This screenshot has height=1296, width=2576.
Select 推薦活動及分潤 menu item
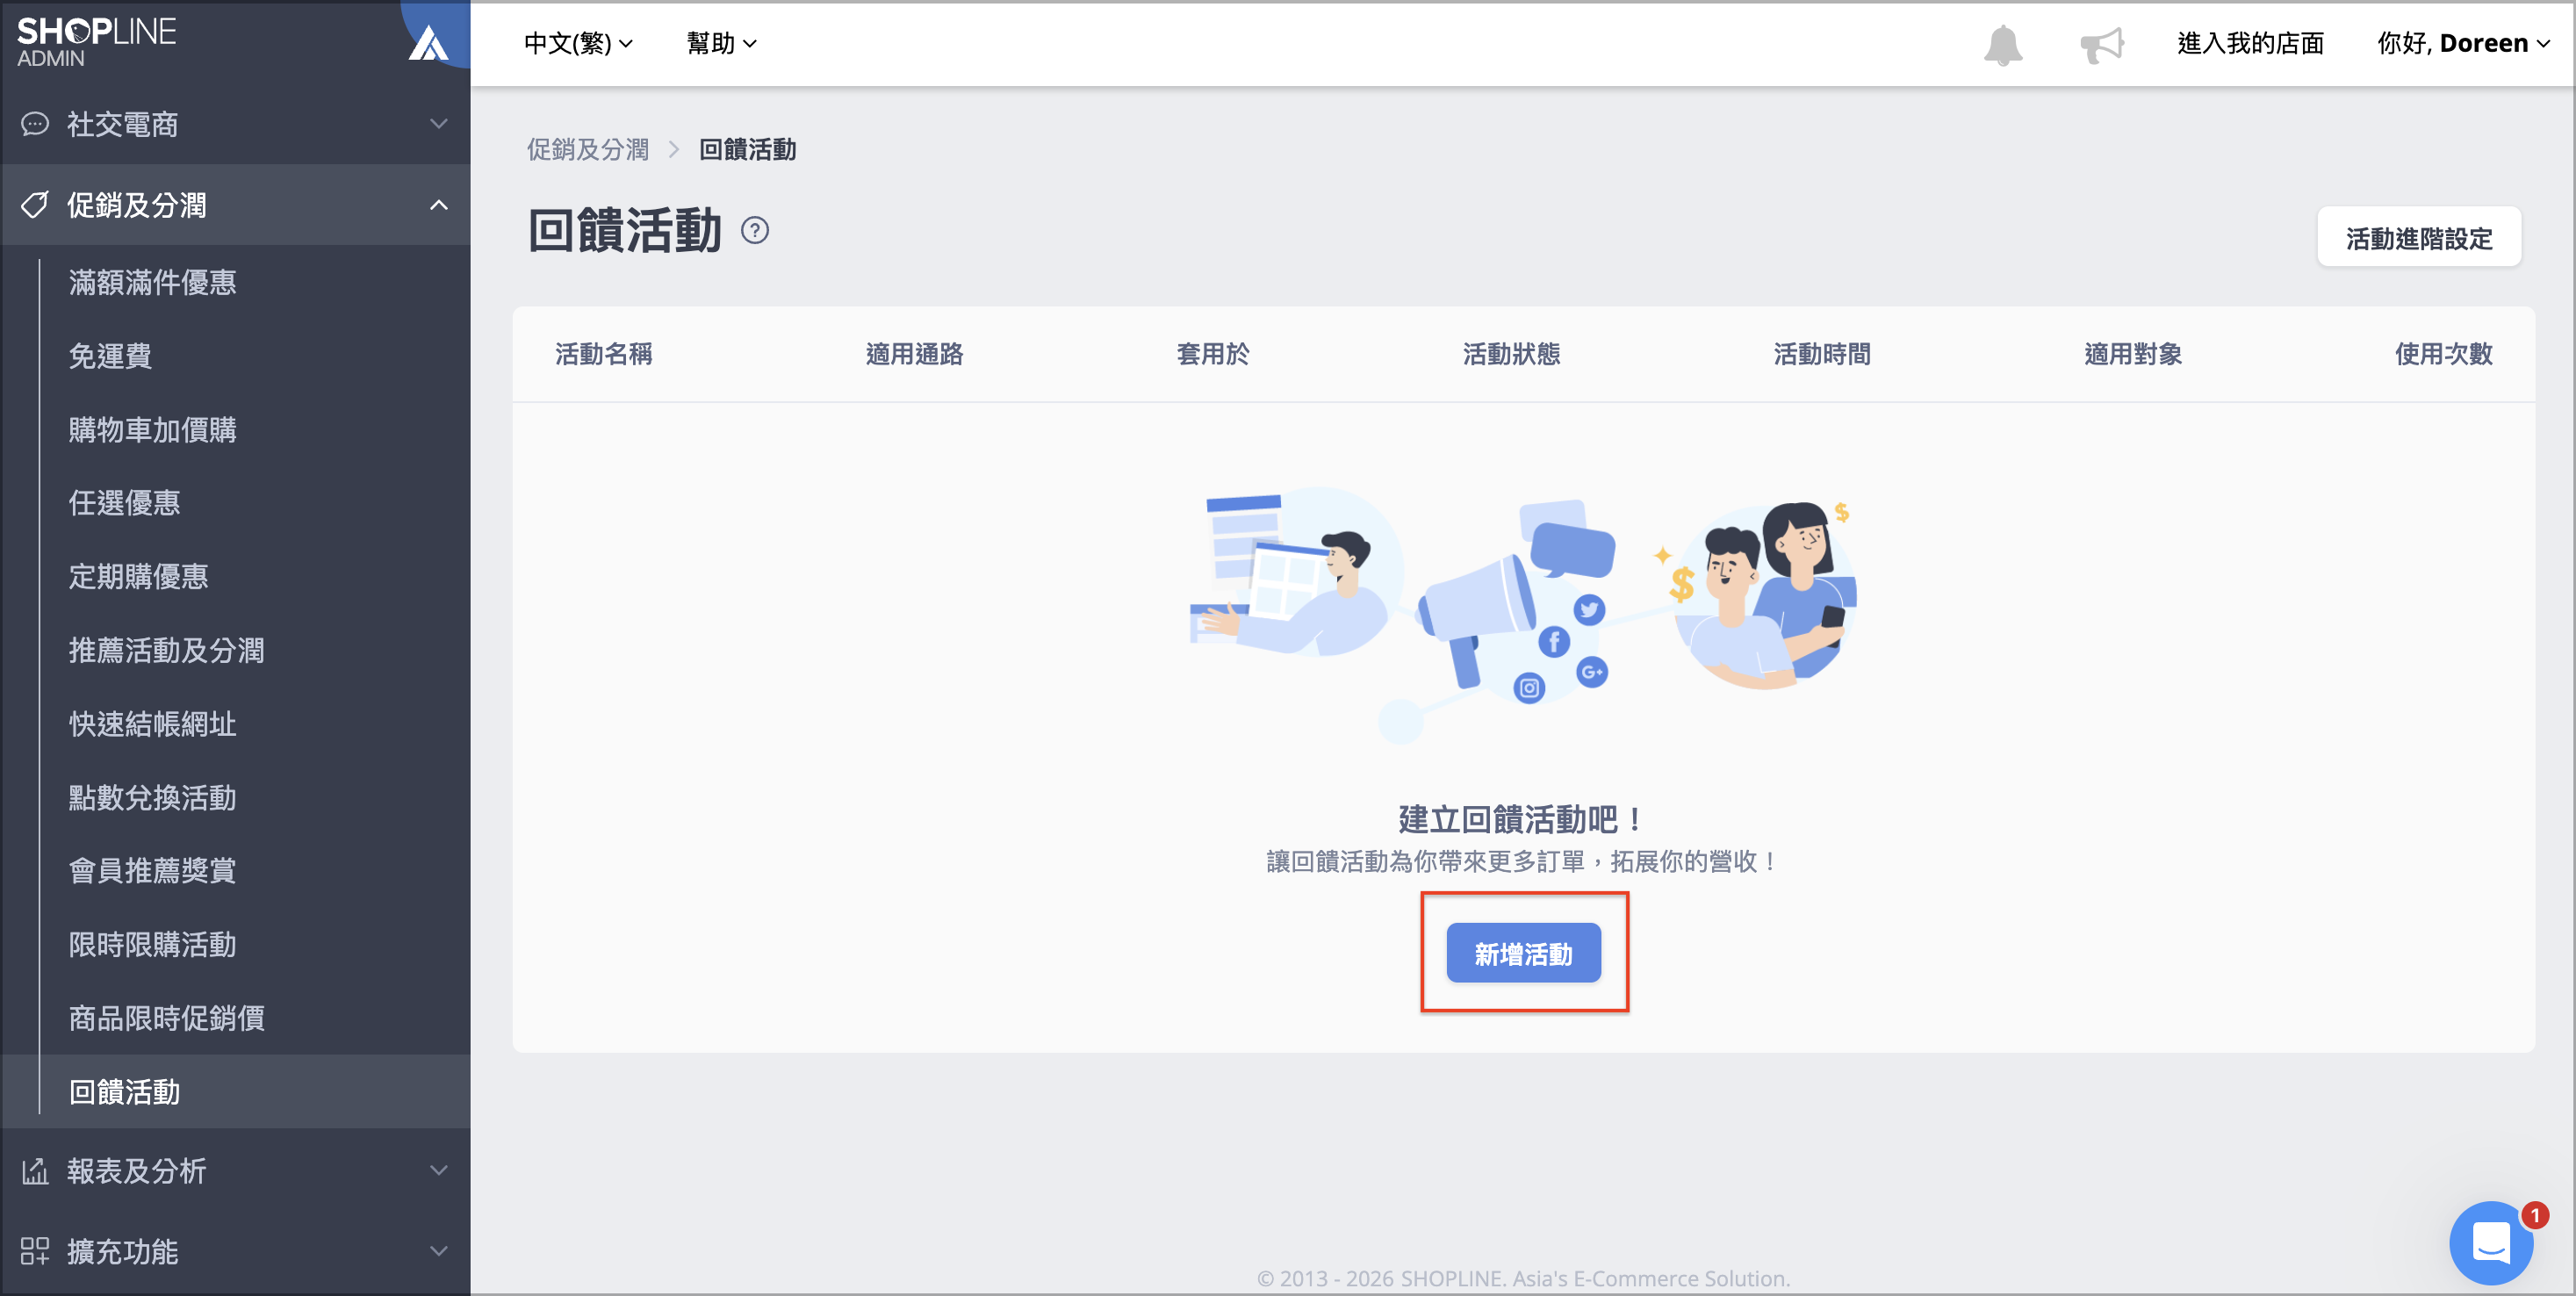(x=167, y=651)
